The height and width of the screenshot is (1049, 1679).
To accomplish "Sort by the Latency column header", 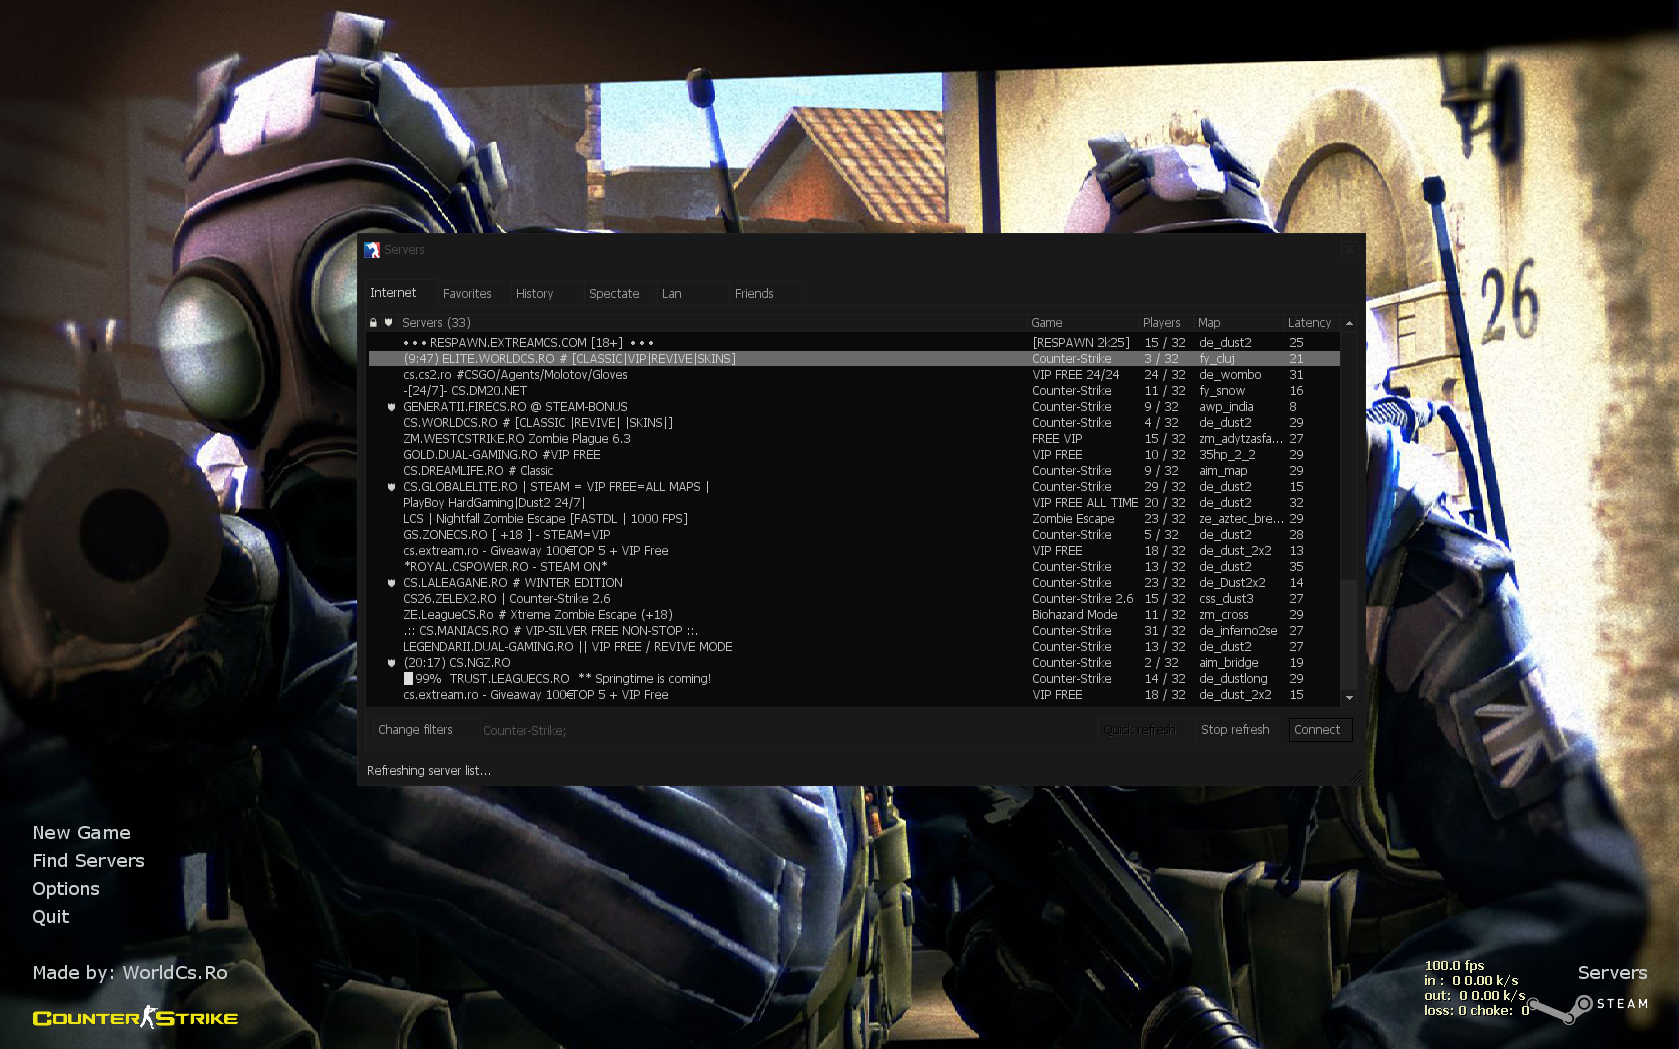I will [1312, 323].
